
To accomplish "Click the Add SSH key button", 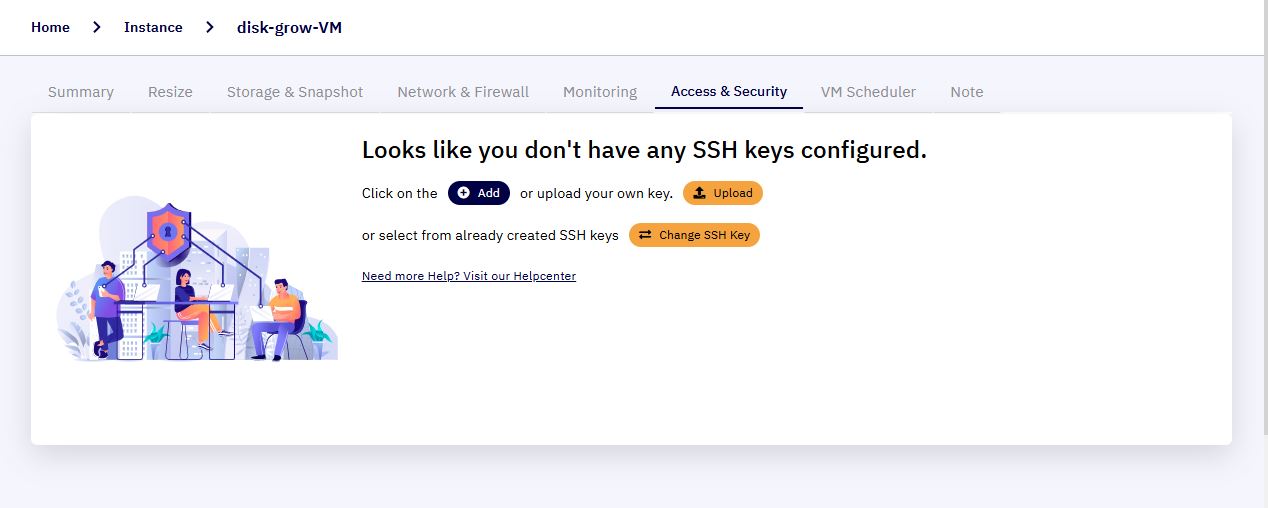I will [x=479, y=193].
